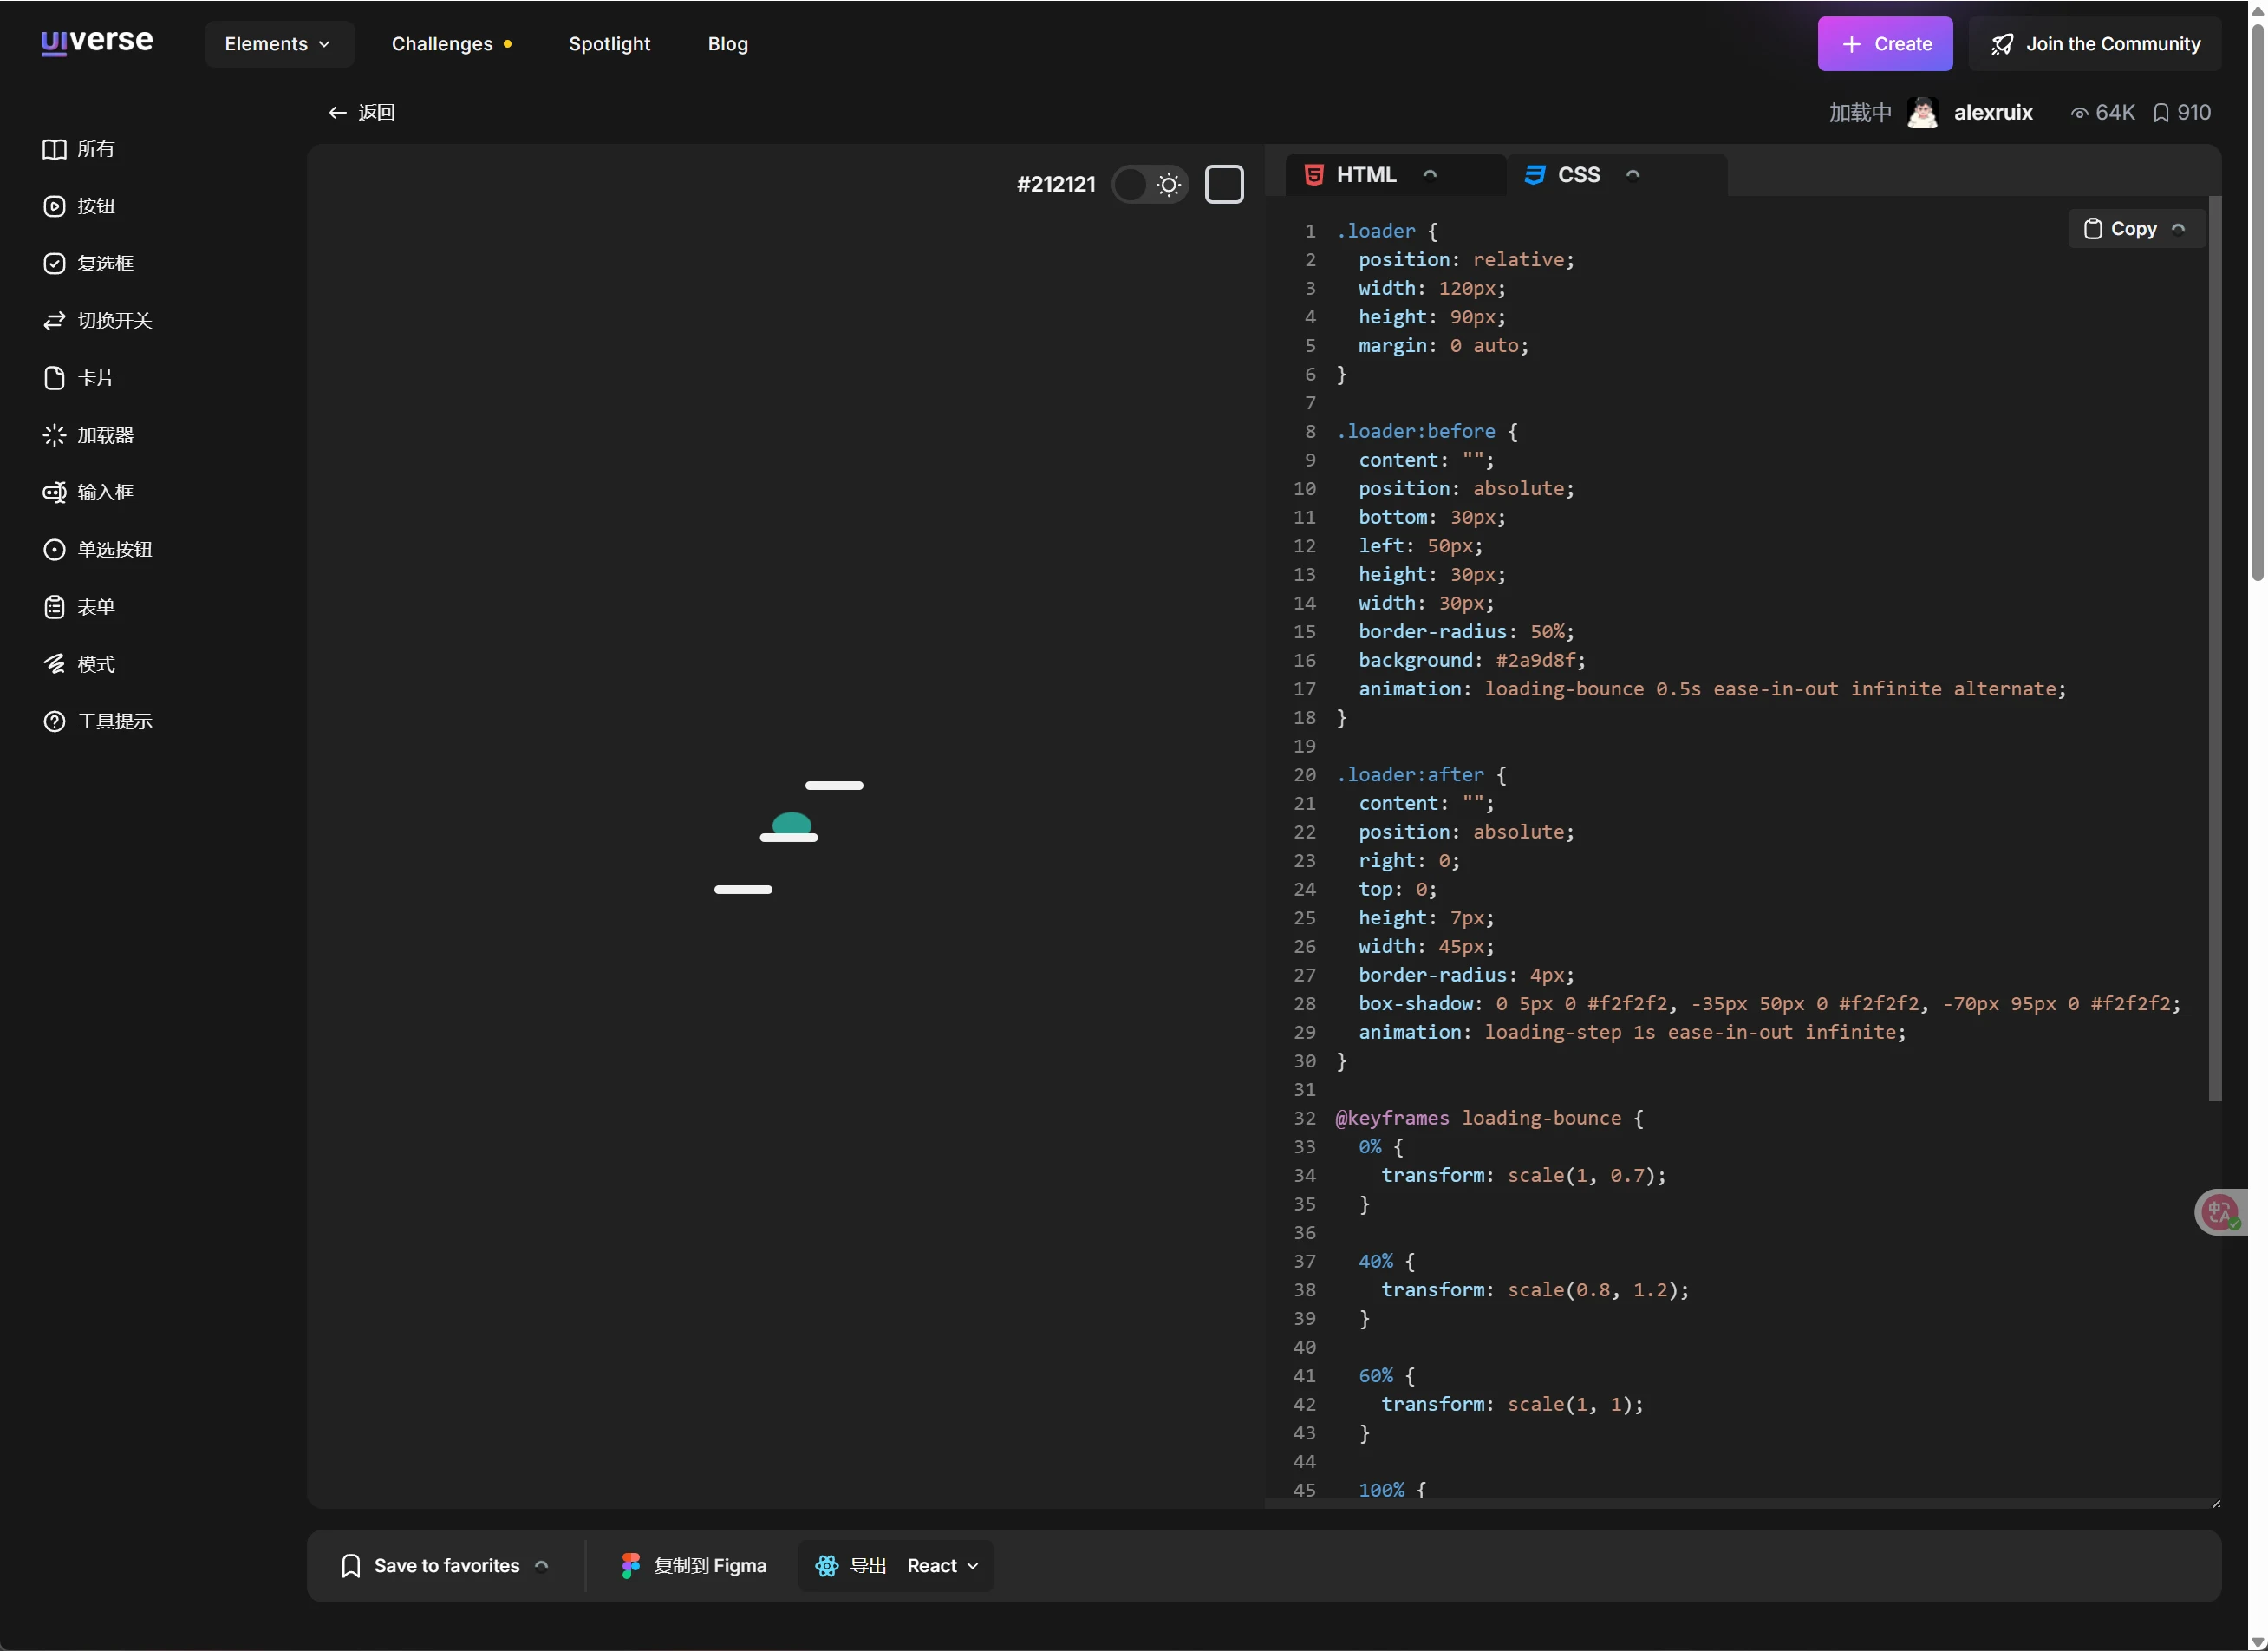Expand the Elements dropdown menu
Viewport: 2268px width, 1651px height.
[x=279, y=44]
